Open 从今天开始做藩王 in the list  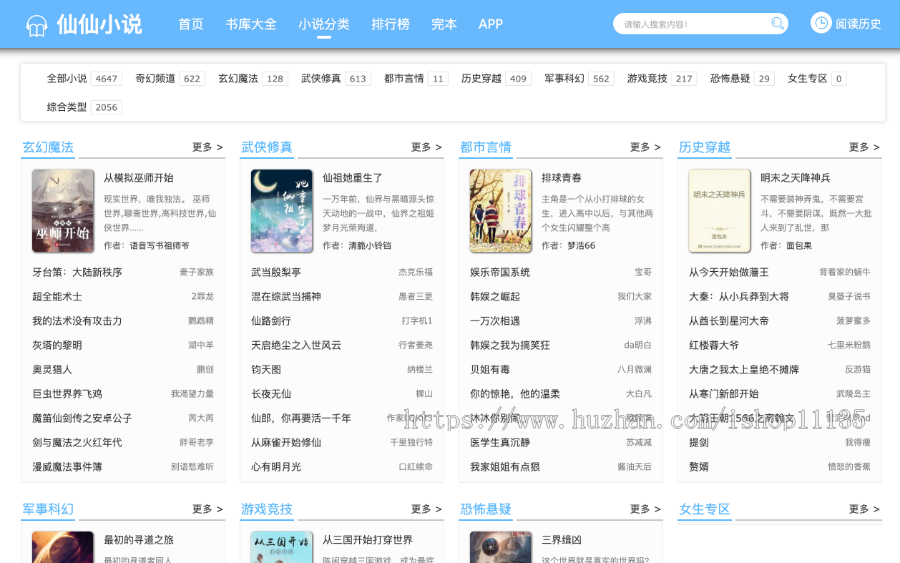point(728,272)
